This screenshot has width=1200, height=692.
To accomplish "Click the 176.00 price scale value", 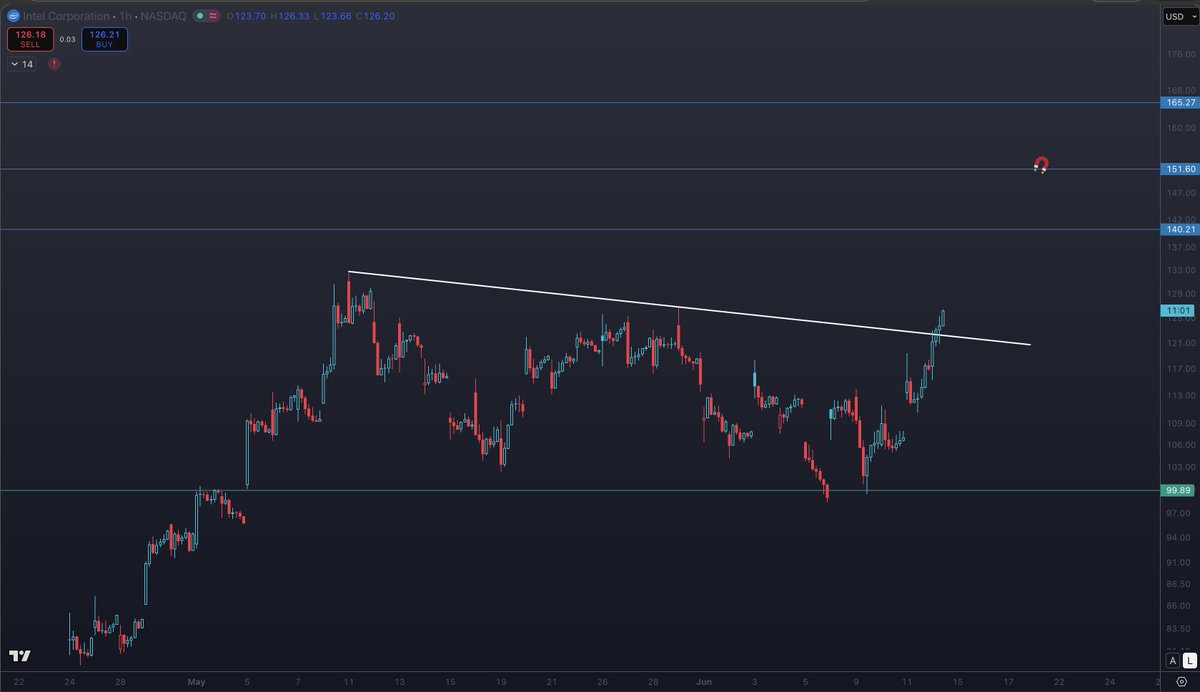I will (1182, 55).
